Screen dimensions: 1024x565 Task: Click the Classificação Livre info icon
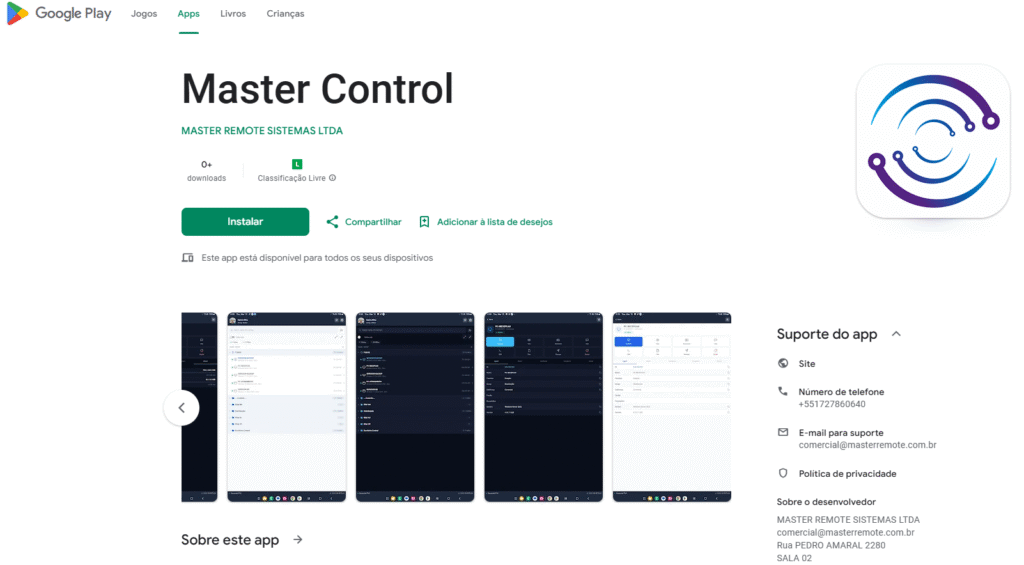click(333, 178)
